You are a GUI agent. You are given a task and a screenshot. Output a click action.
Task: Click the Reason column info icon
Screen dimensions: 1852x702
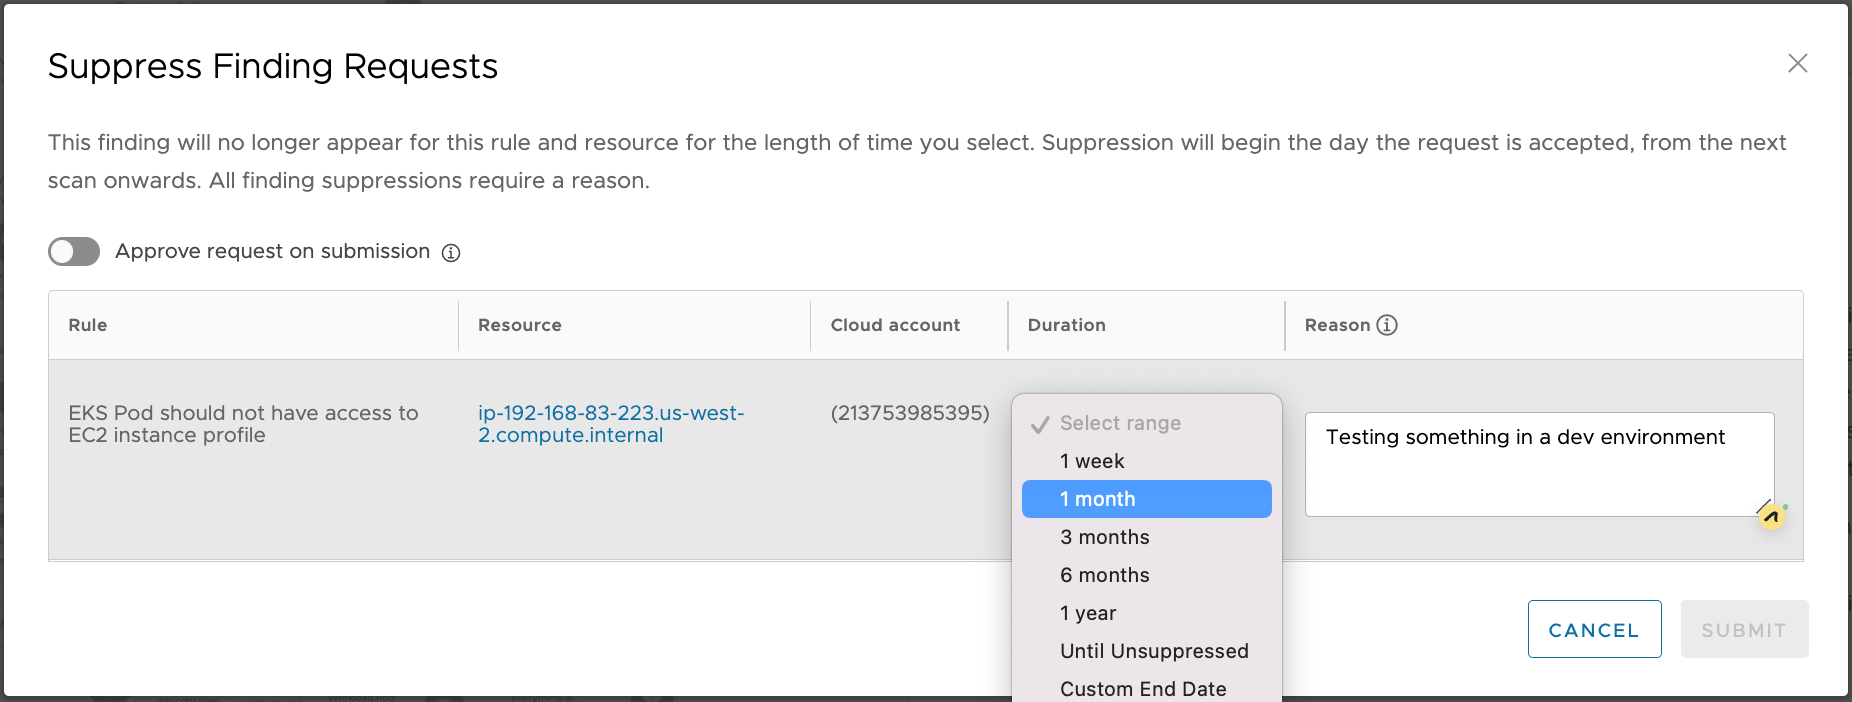tap(1387, 325)
